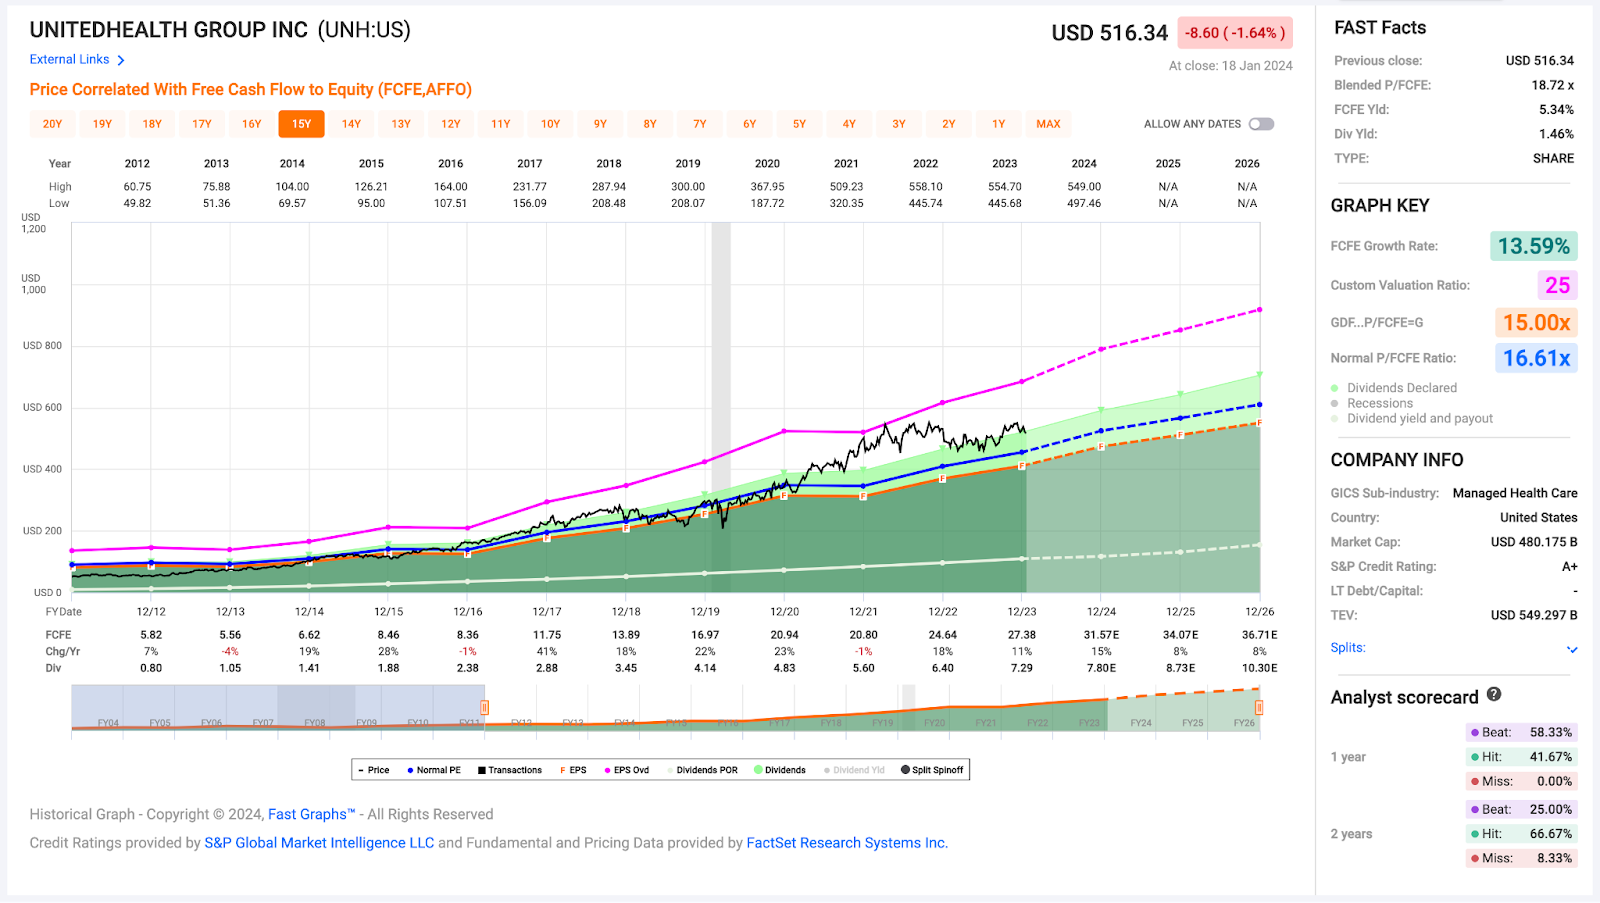Toggle the EPS legend item
Image resolution: width=1600 pixels, height=903 pixels.
(x=574, y=770)
